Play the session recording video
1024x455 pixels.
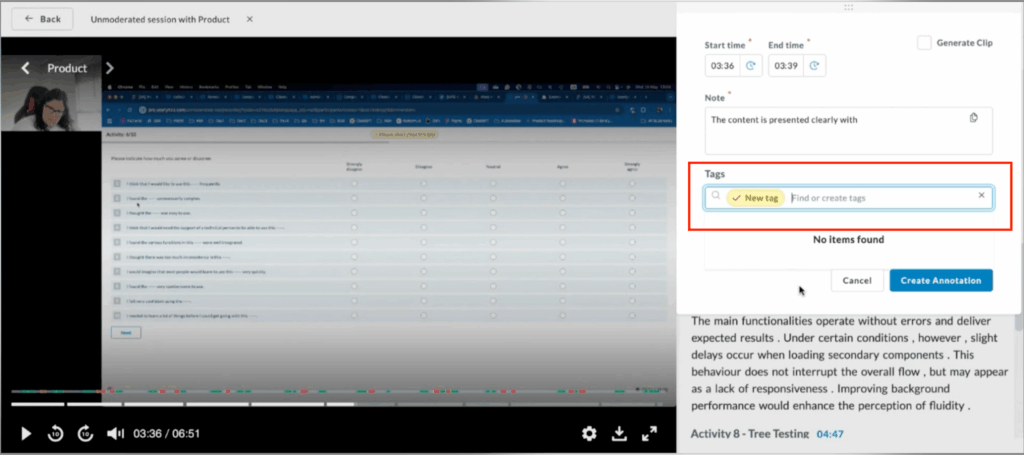tap(27, 433)
